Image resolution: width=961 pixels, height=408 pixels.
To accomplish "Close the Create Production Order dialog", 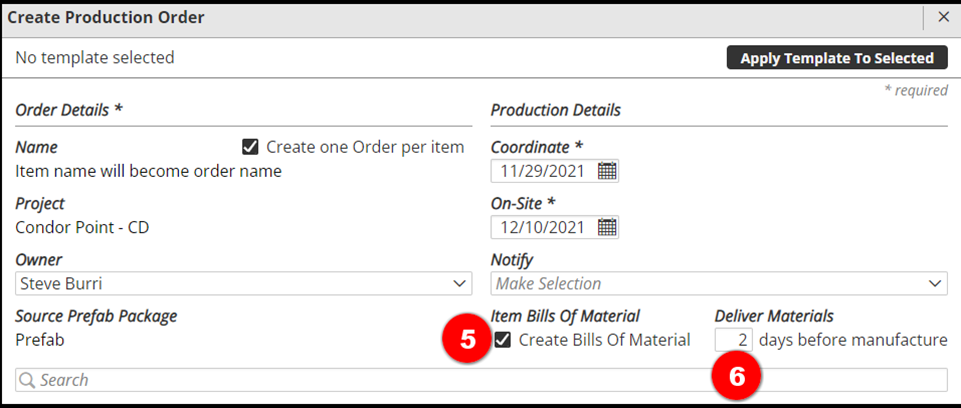I will coord(943,17).
